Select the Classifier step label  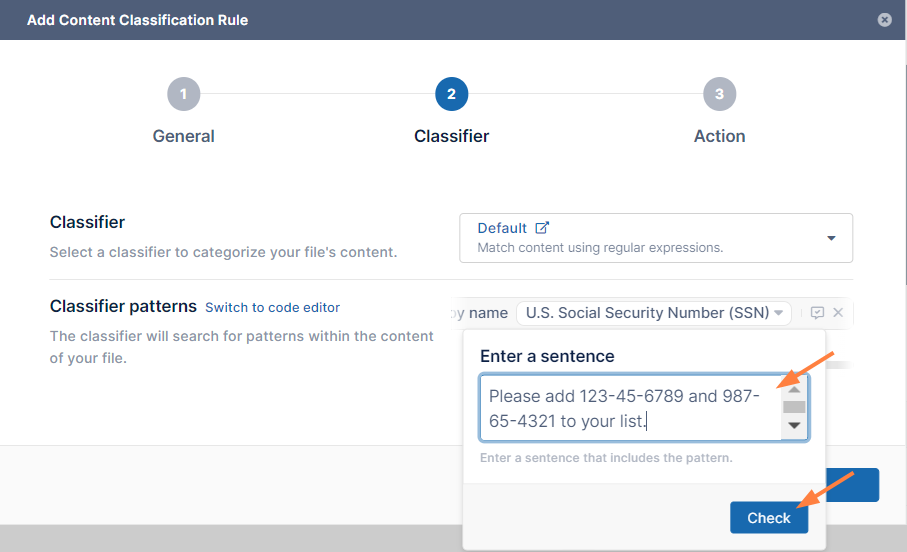(451, 136)
